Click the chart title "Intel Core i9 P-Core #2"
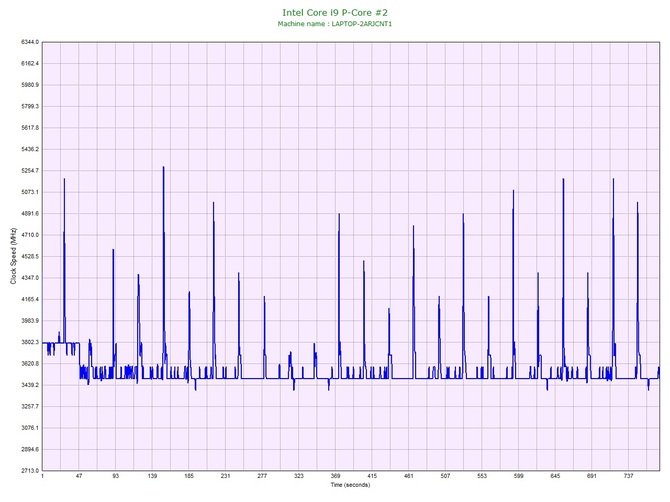This screenshot has height=502, width=670. [x=335, y=12]
